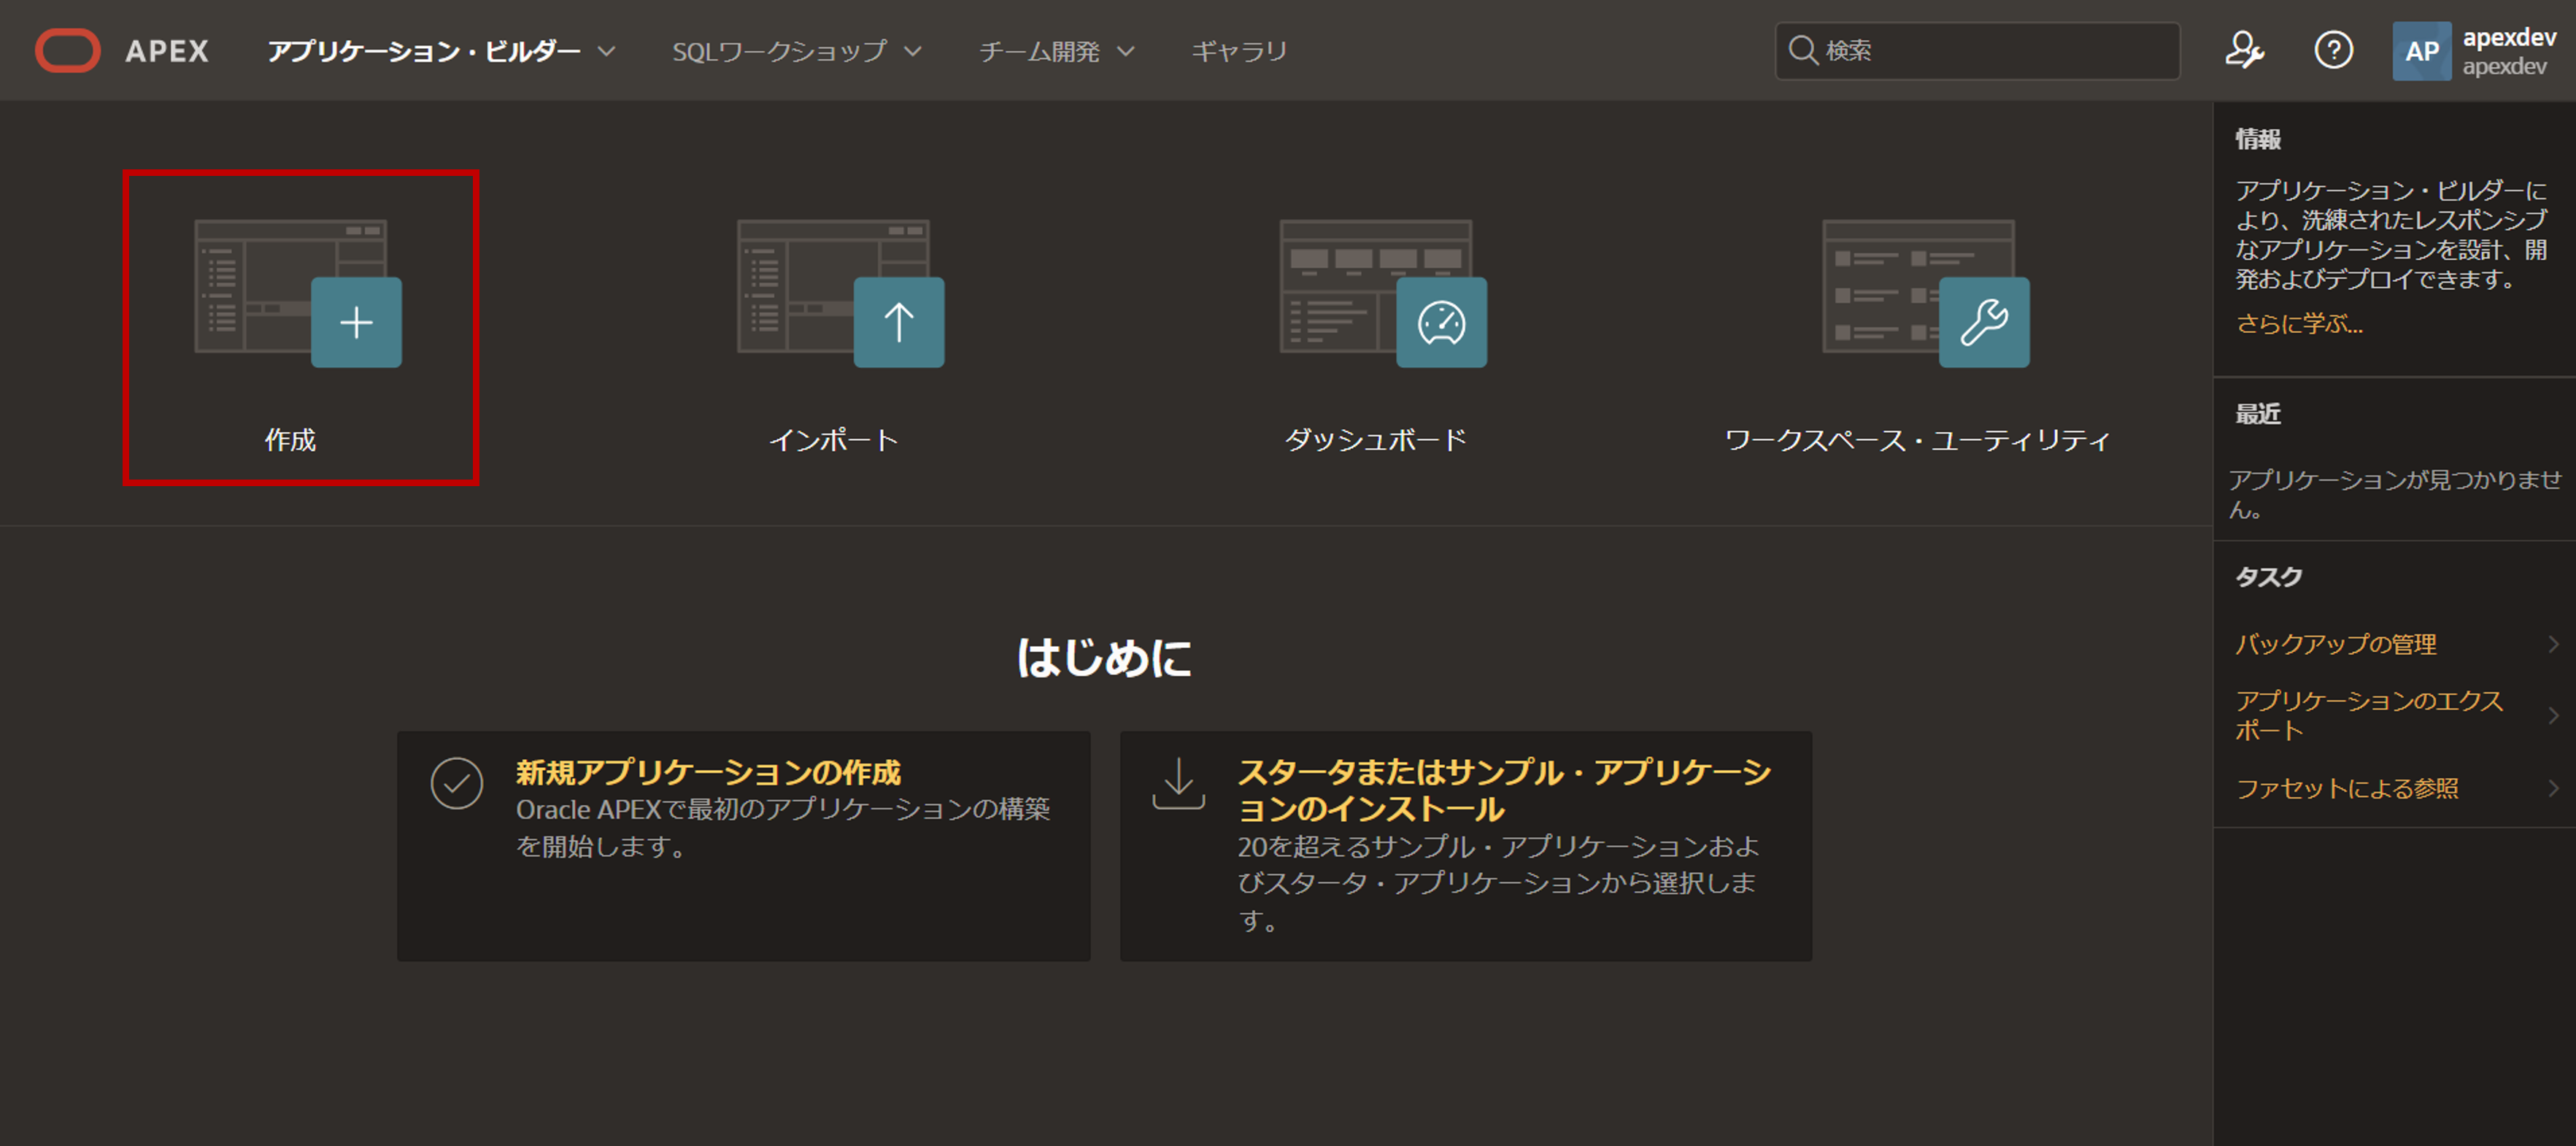Expand the SQLワークショップ menu arrow
Viewport: 2576px width, 1146px height.
[x=913, y=51]
